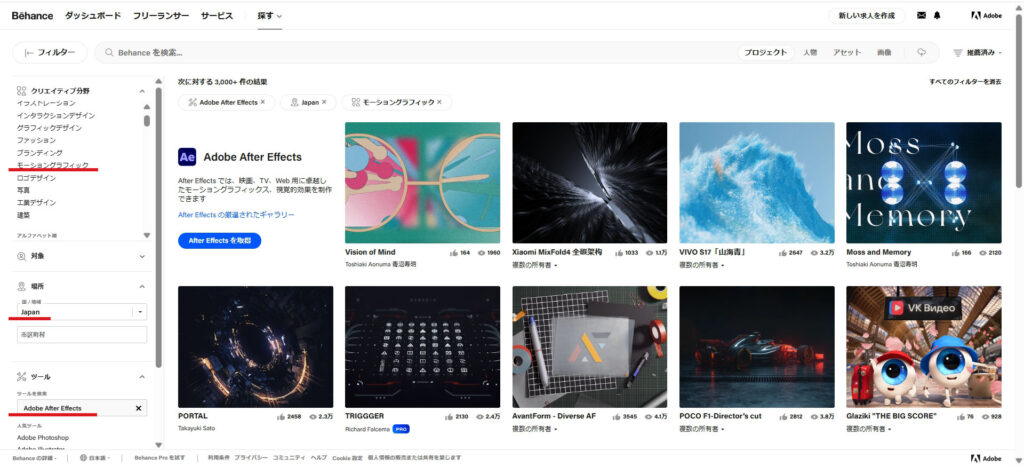Click the After Effects を取得 button
This screenshot has width=1024, height=466.
pyautogui.click(x=219, y=240)
